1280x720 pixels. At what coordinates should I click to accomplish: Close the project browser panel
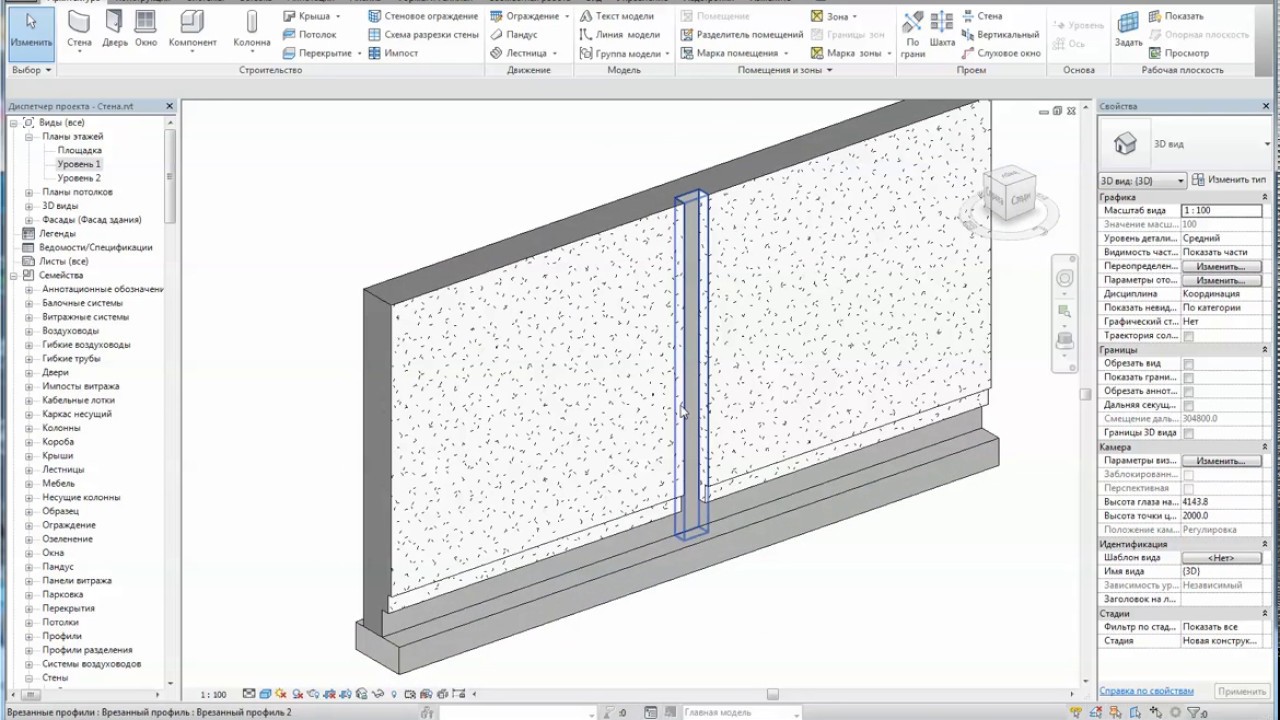[169, 106]
